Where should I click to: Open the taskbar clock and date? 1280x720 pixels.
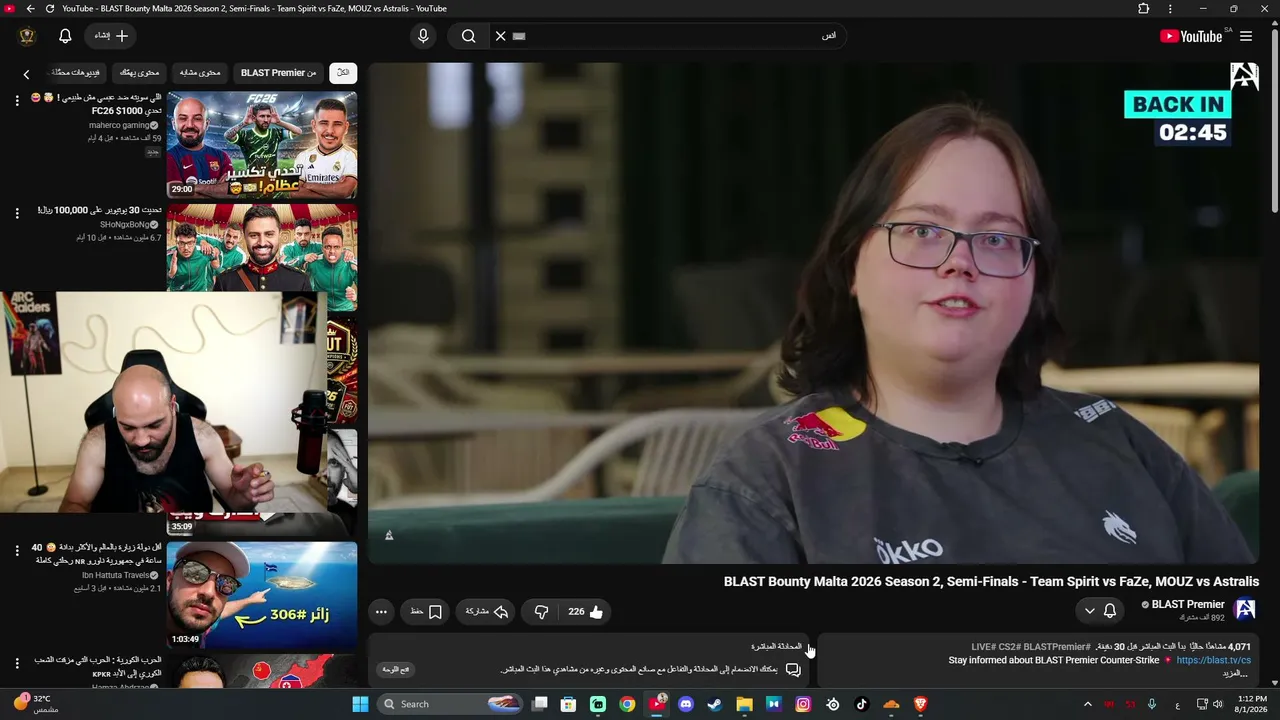tap(1252, 704)
